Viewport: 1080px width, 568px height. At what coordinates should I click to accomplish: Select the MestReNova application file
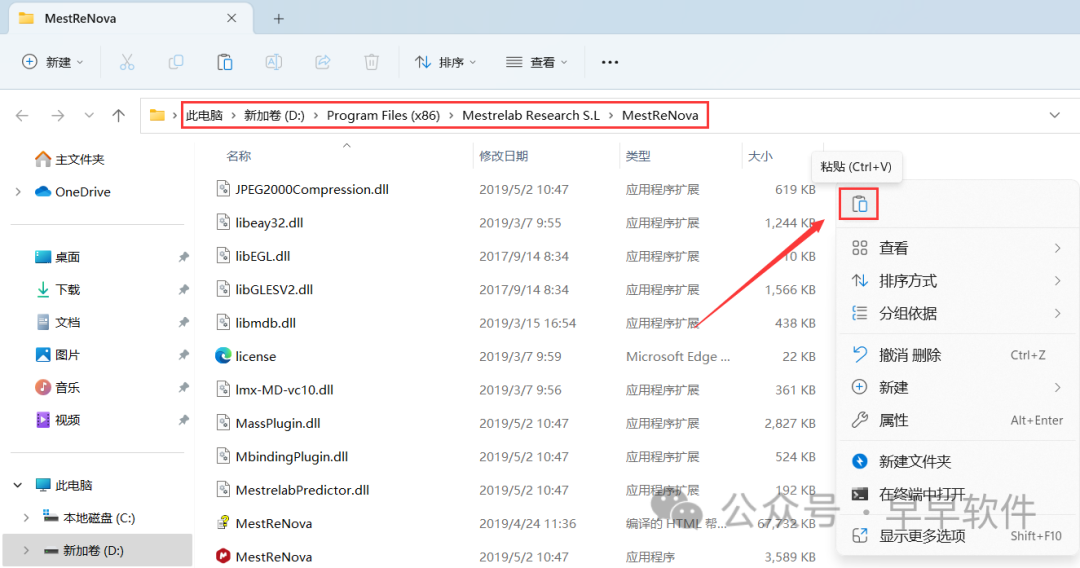(273, 556)
